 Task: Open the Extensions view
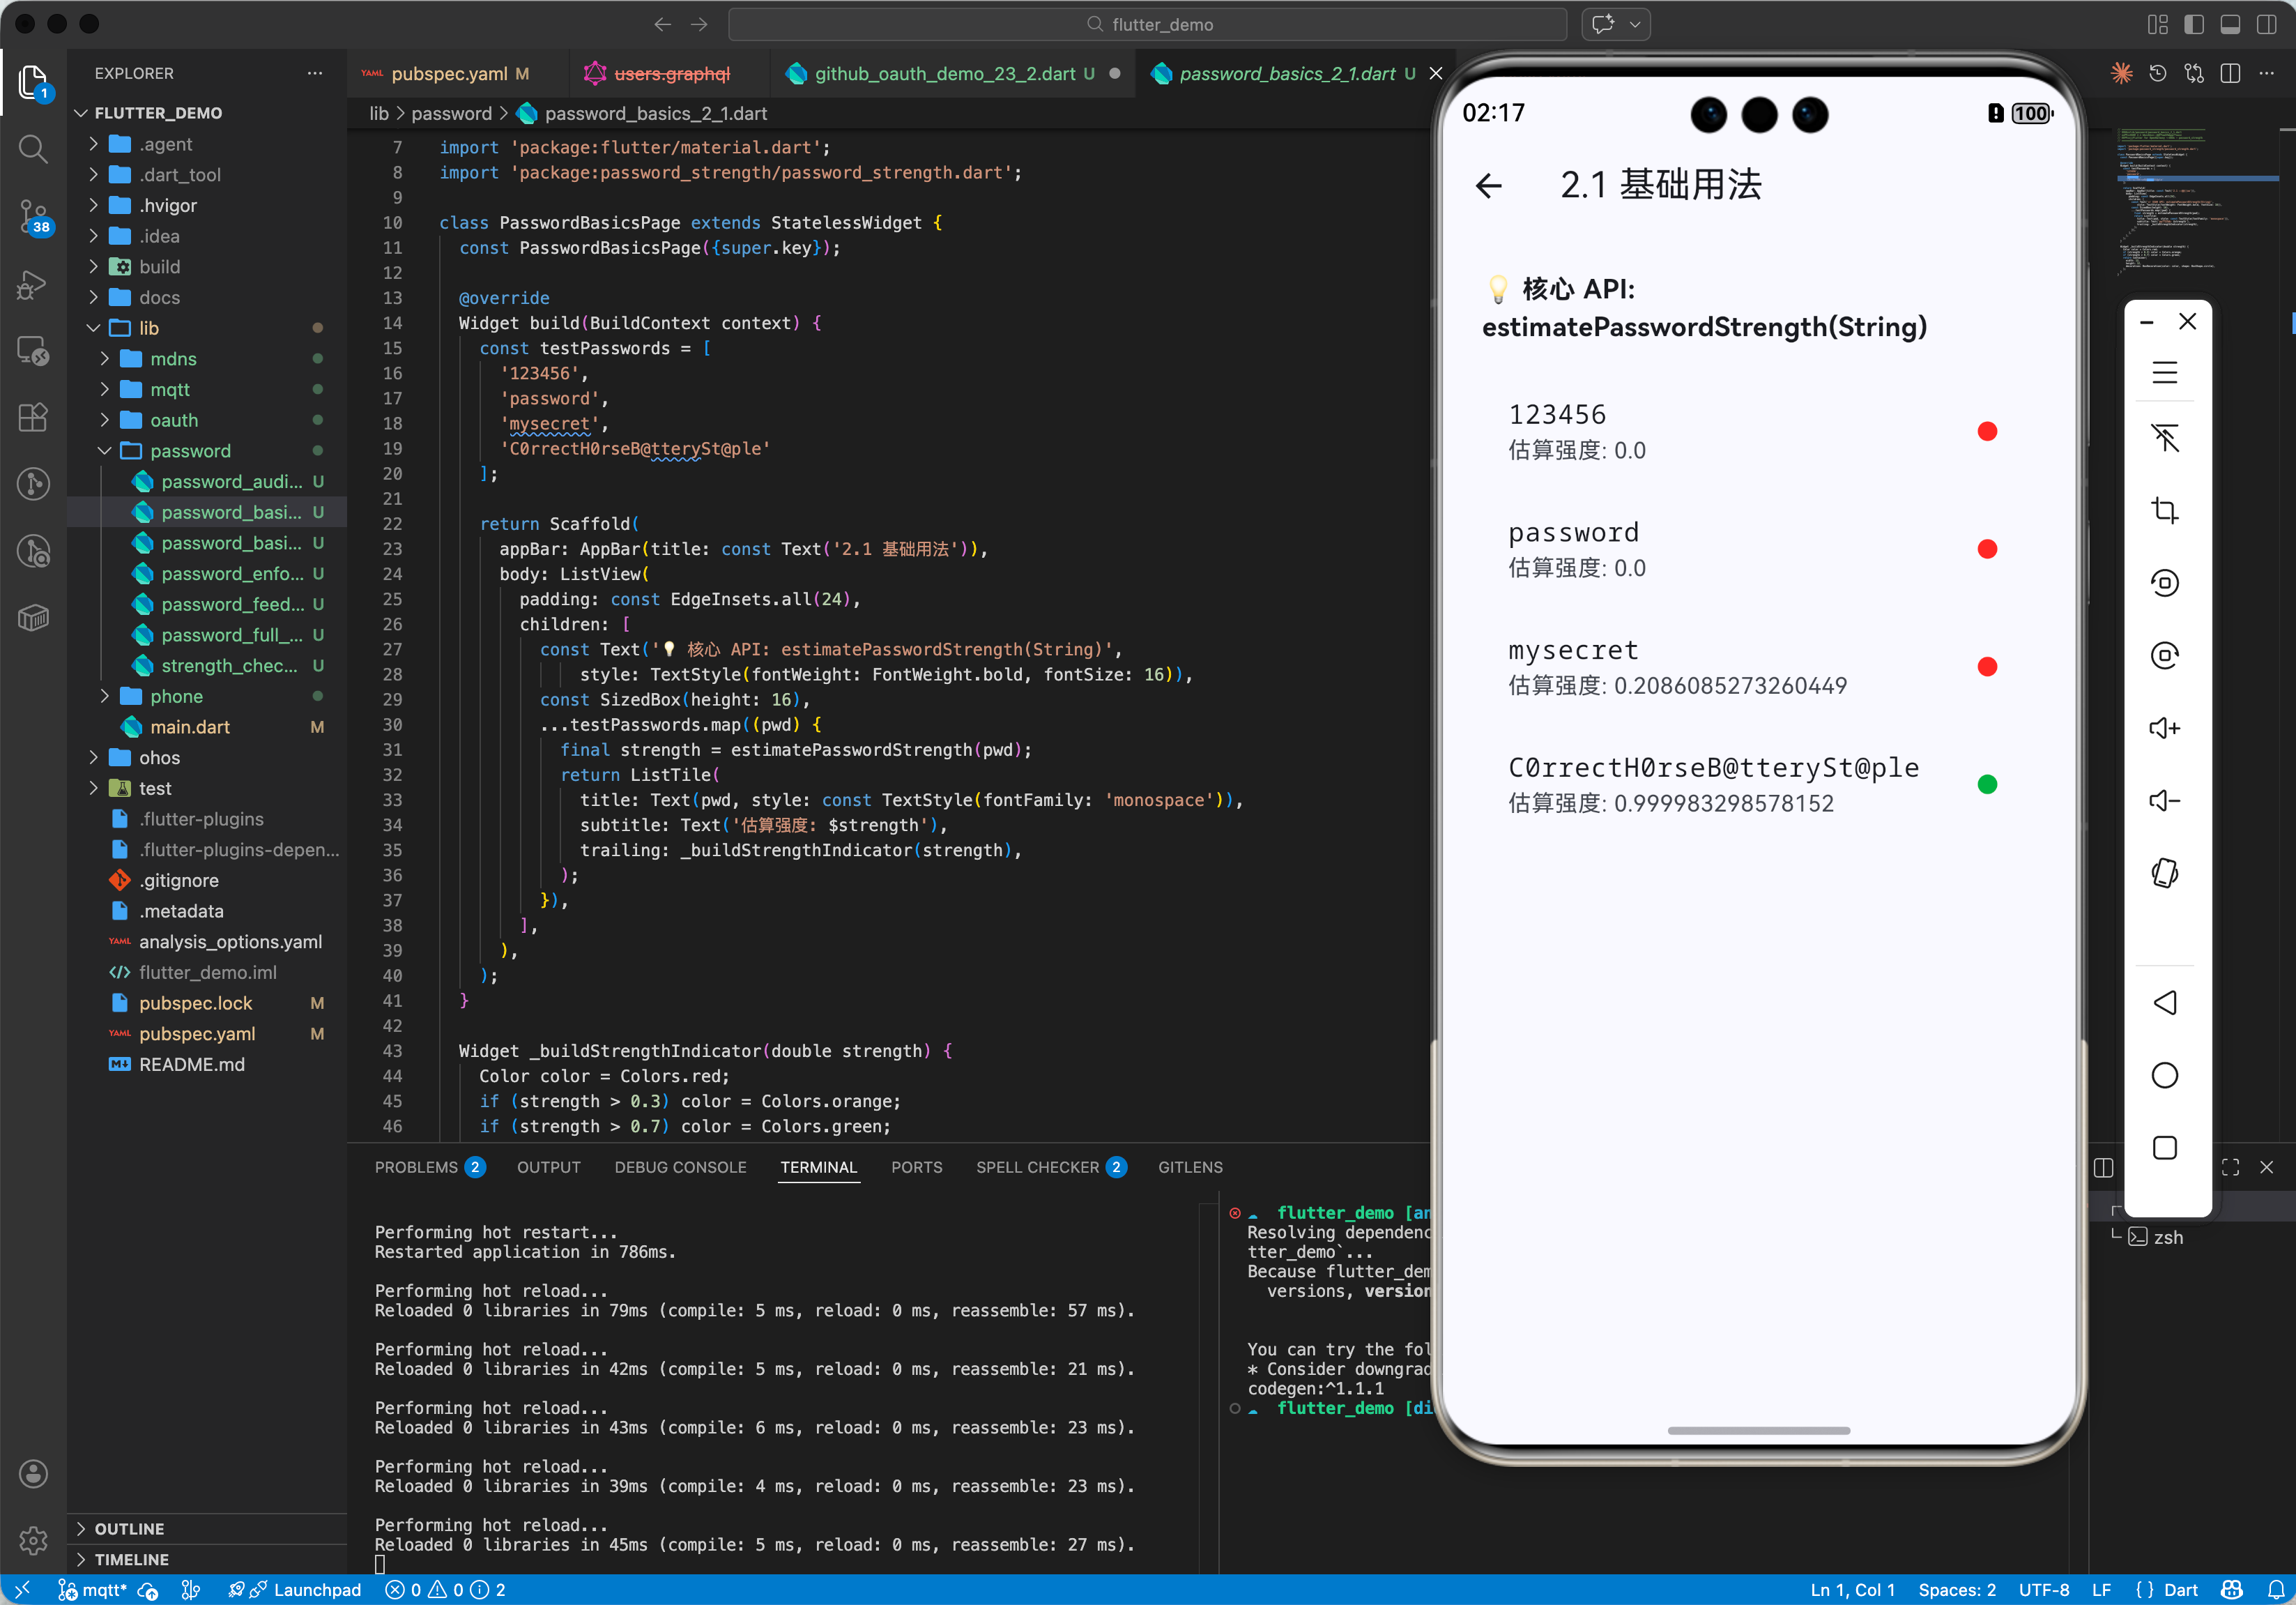point(33,417)
